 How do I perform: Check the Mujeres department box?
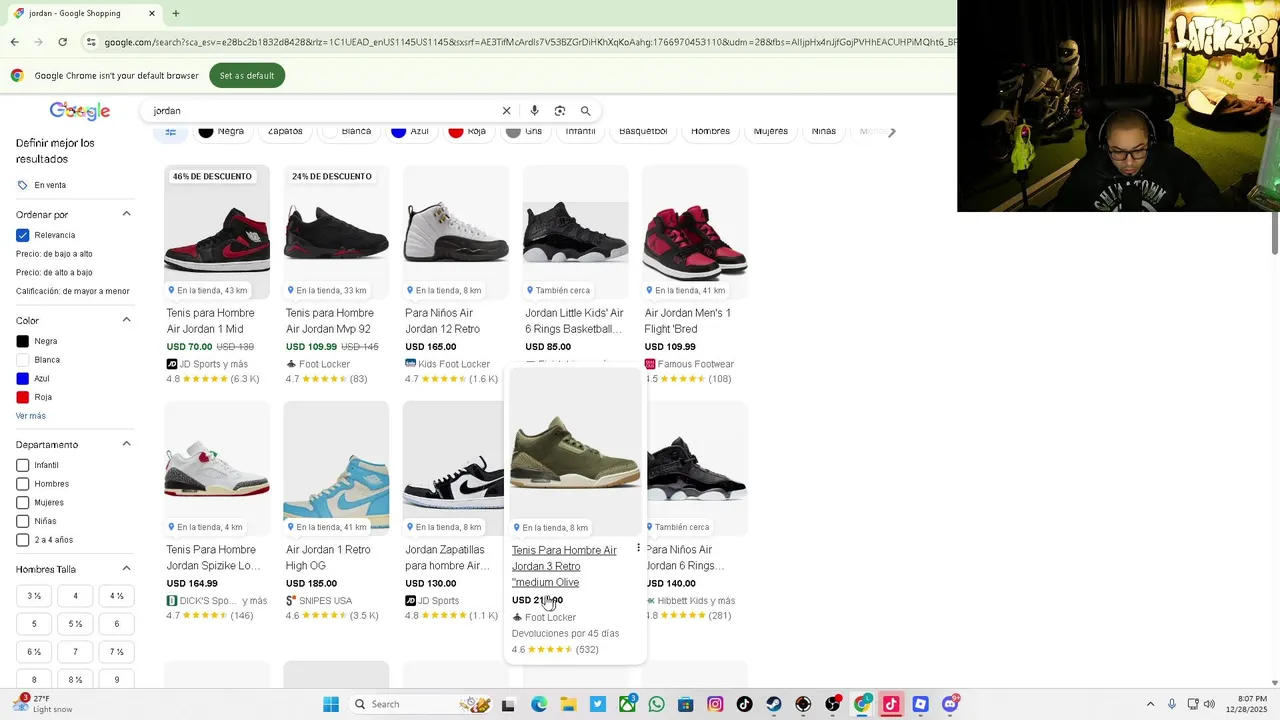click(22, 503)
